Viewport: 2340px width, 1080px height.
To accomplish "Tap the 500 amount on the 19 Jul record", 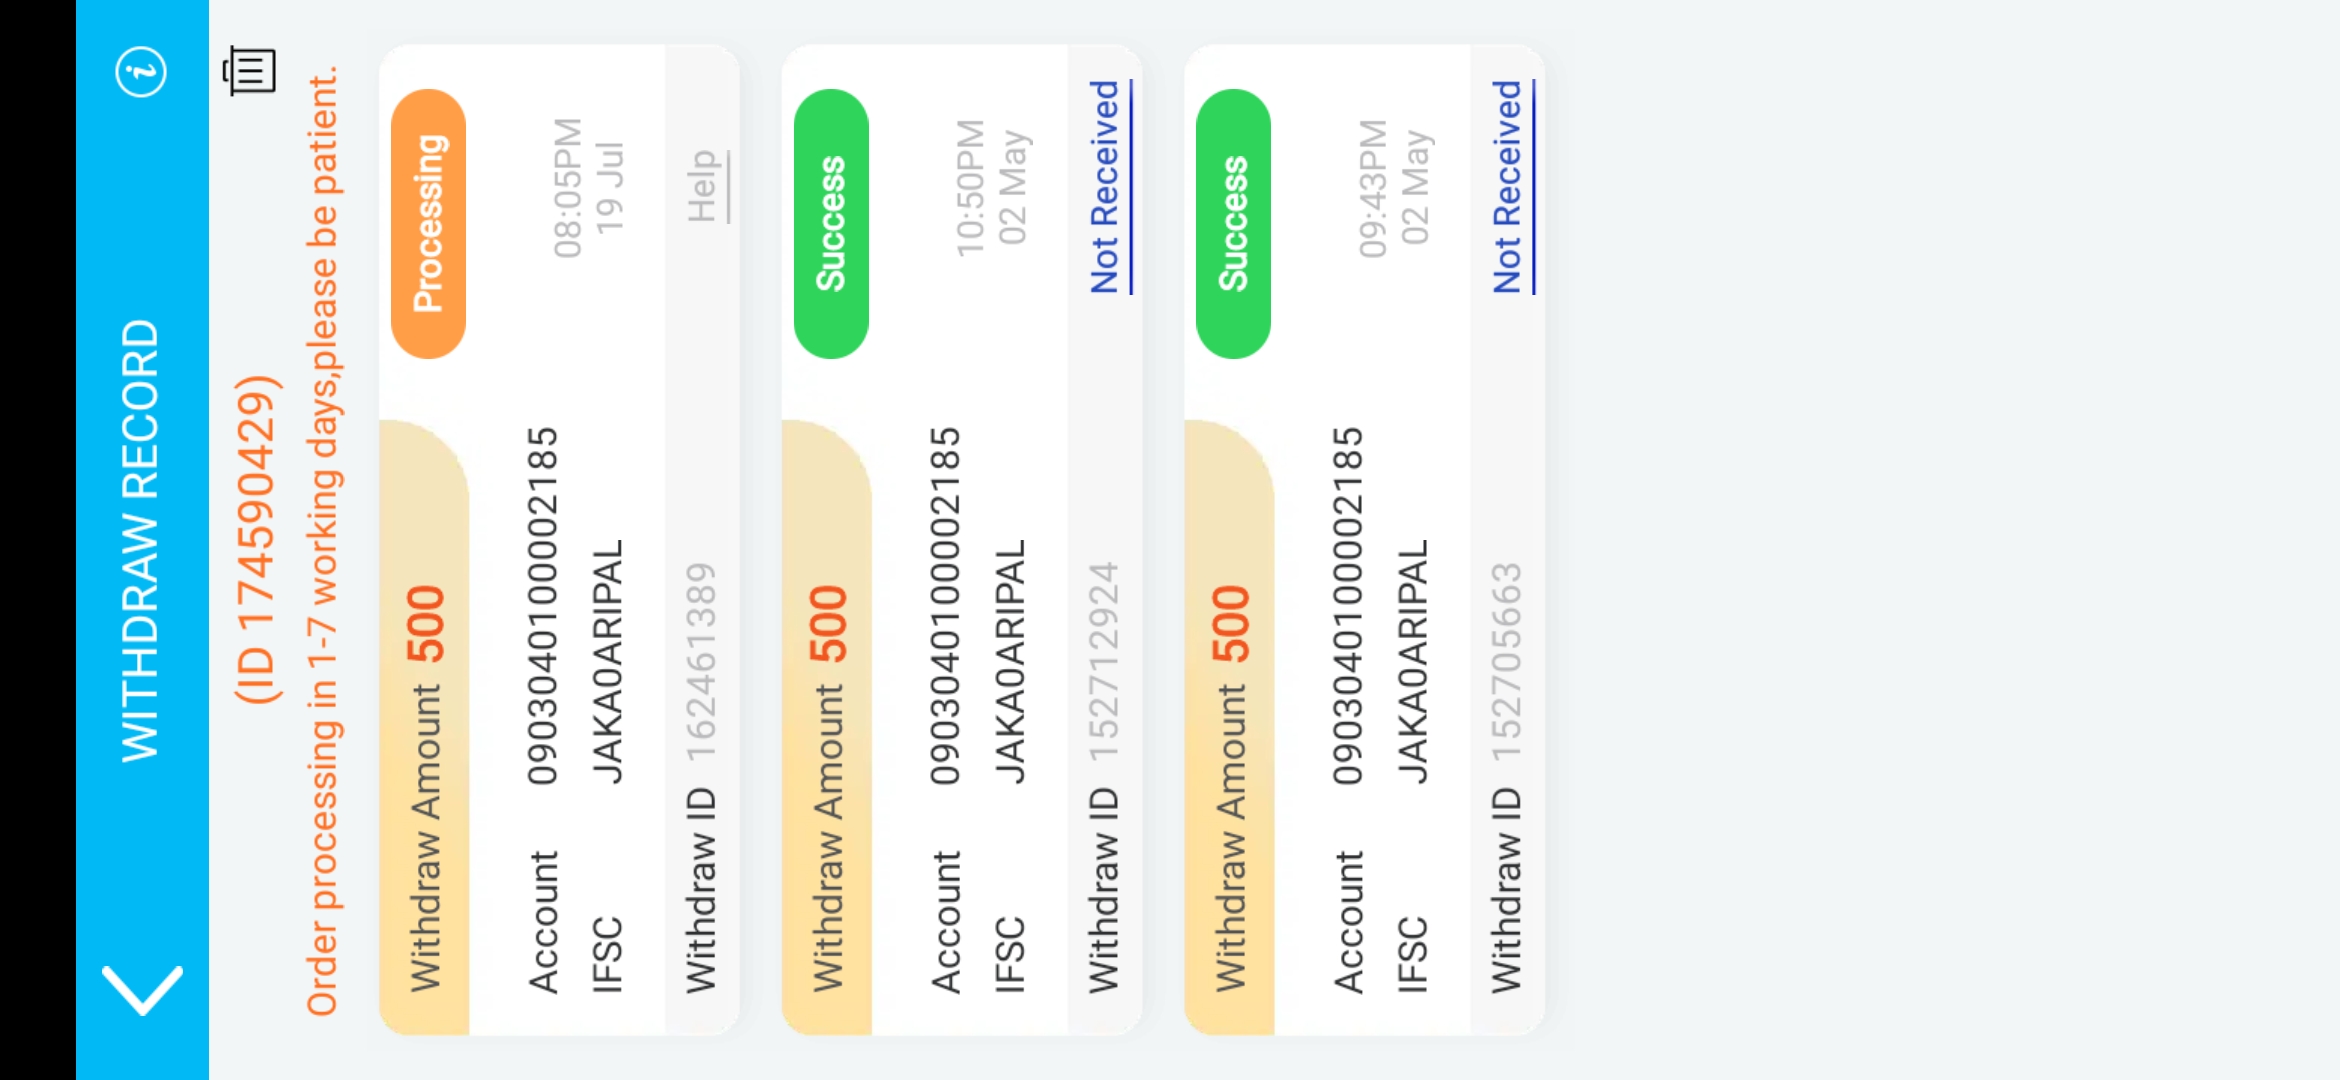I will tap(426, 624).
